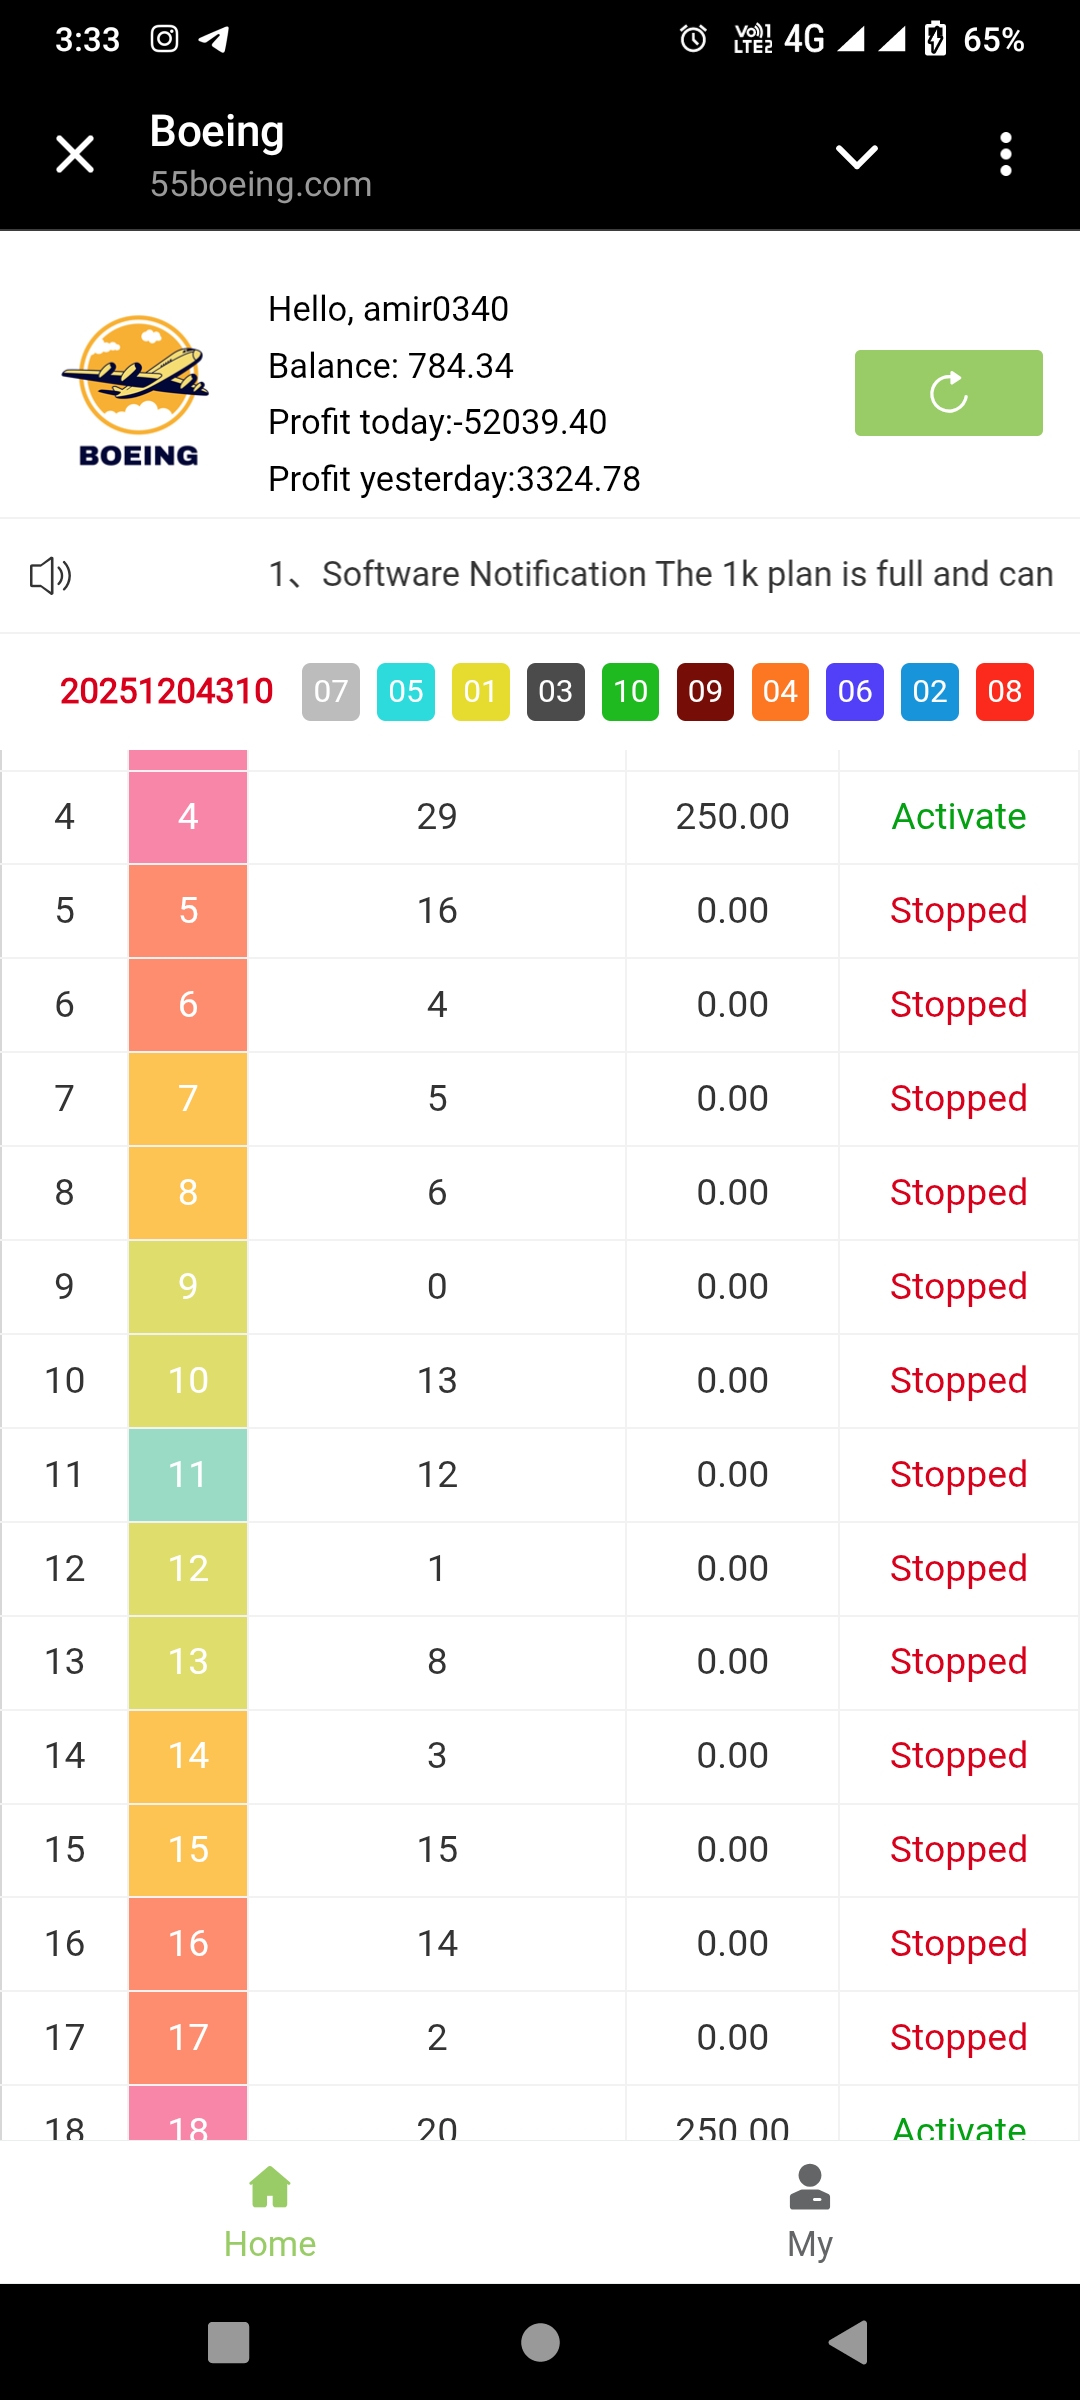Tap the My profile person icon
This screenshot has height=2400, width=1080.
(809, 2187)
